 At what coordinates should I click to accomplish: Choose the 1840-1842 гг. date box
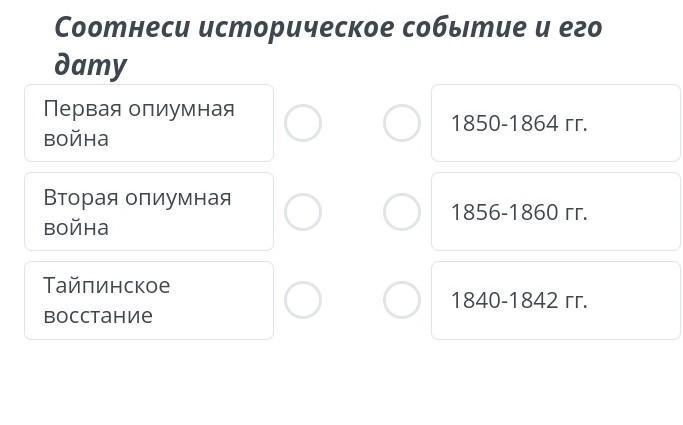pyautogui.click(x=555, y=300)
